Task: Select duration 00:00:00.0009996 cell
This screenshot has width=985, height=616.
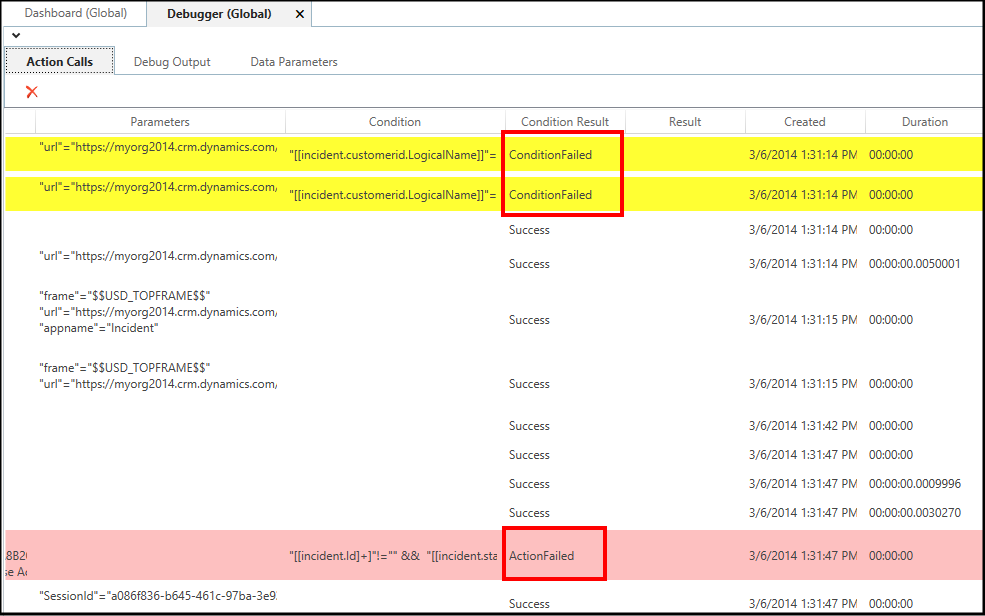Action: (x=915, y=484)
